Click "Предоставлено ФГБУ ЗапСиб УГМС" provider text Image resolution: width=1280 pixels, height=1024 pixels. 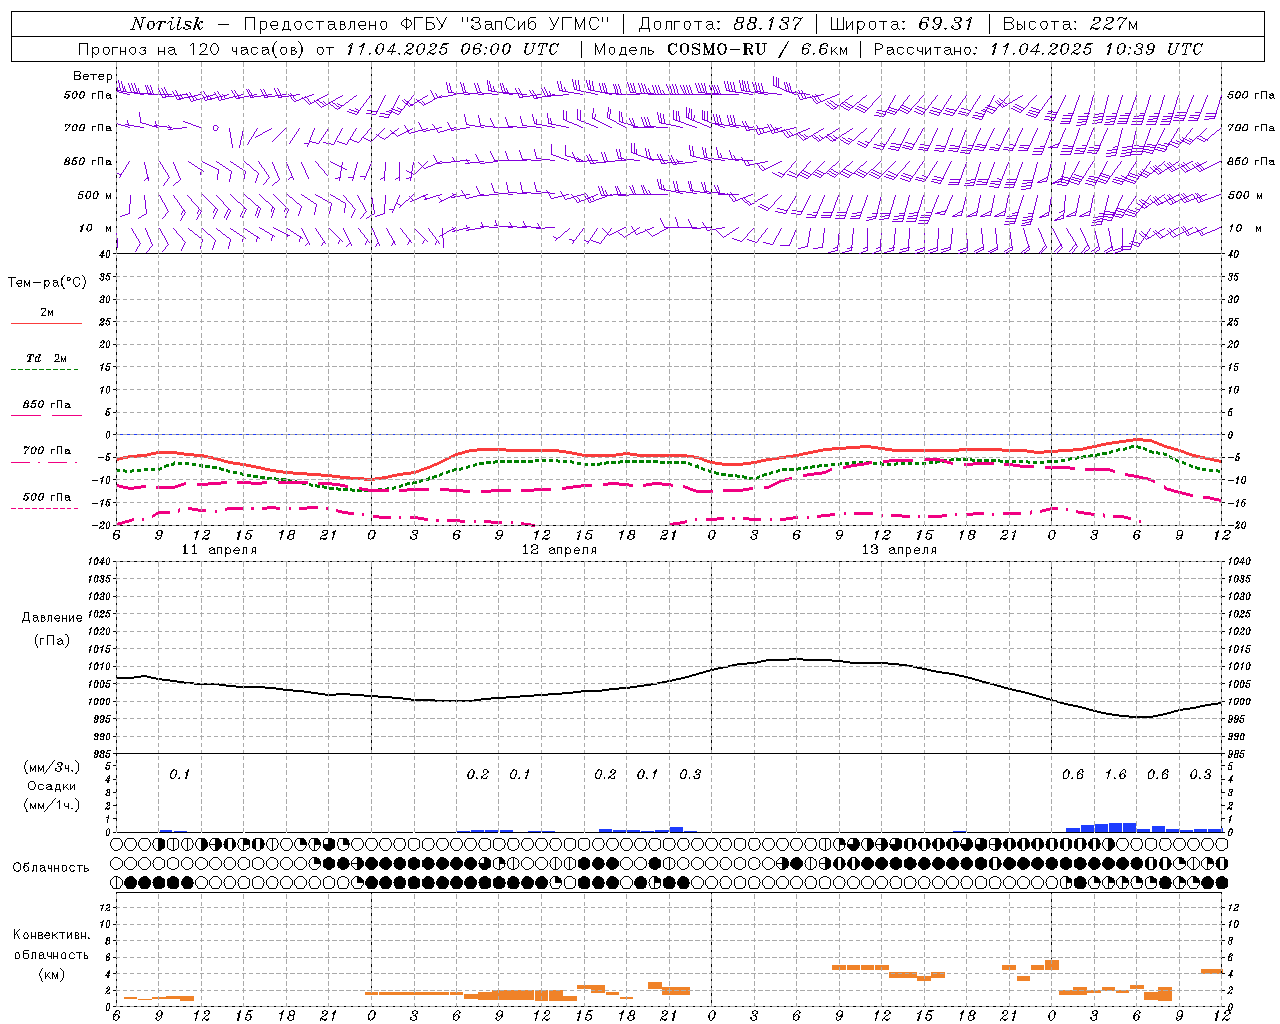pos(427,24)
